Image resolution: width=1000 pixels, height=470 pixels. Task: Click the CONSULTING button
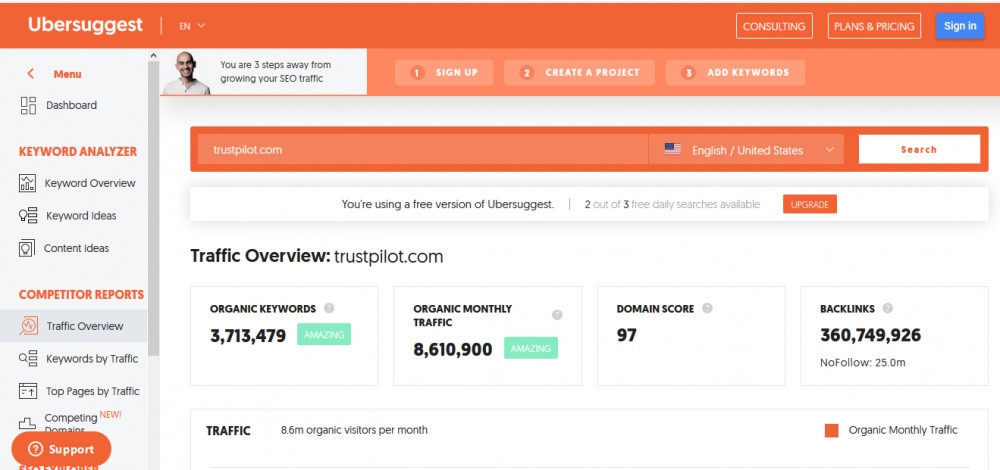774,26
